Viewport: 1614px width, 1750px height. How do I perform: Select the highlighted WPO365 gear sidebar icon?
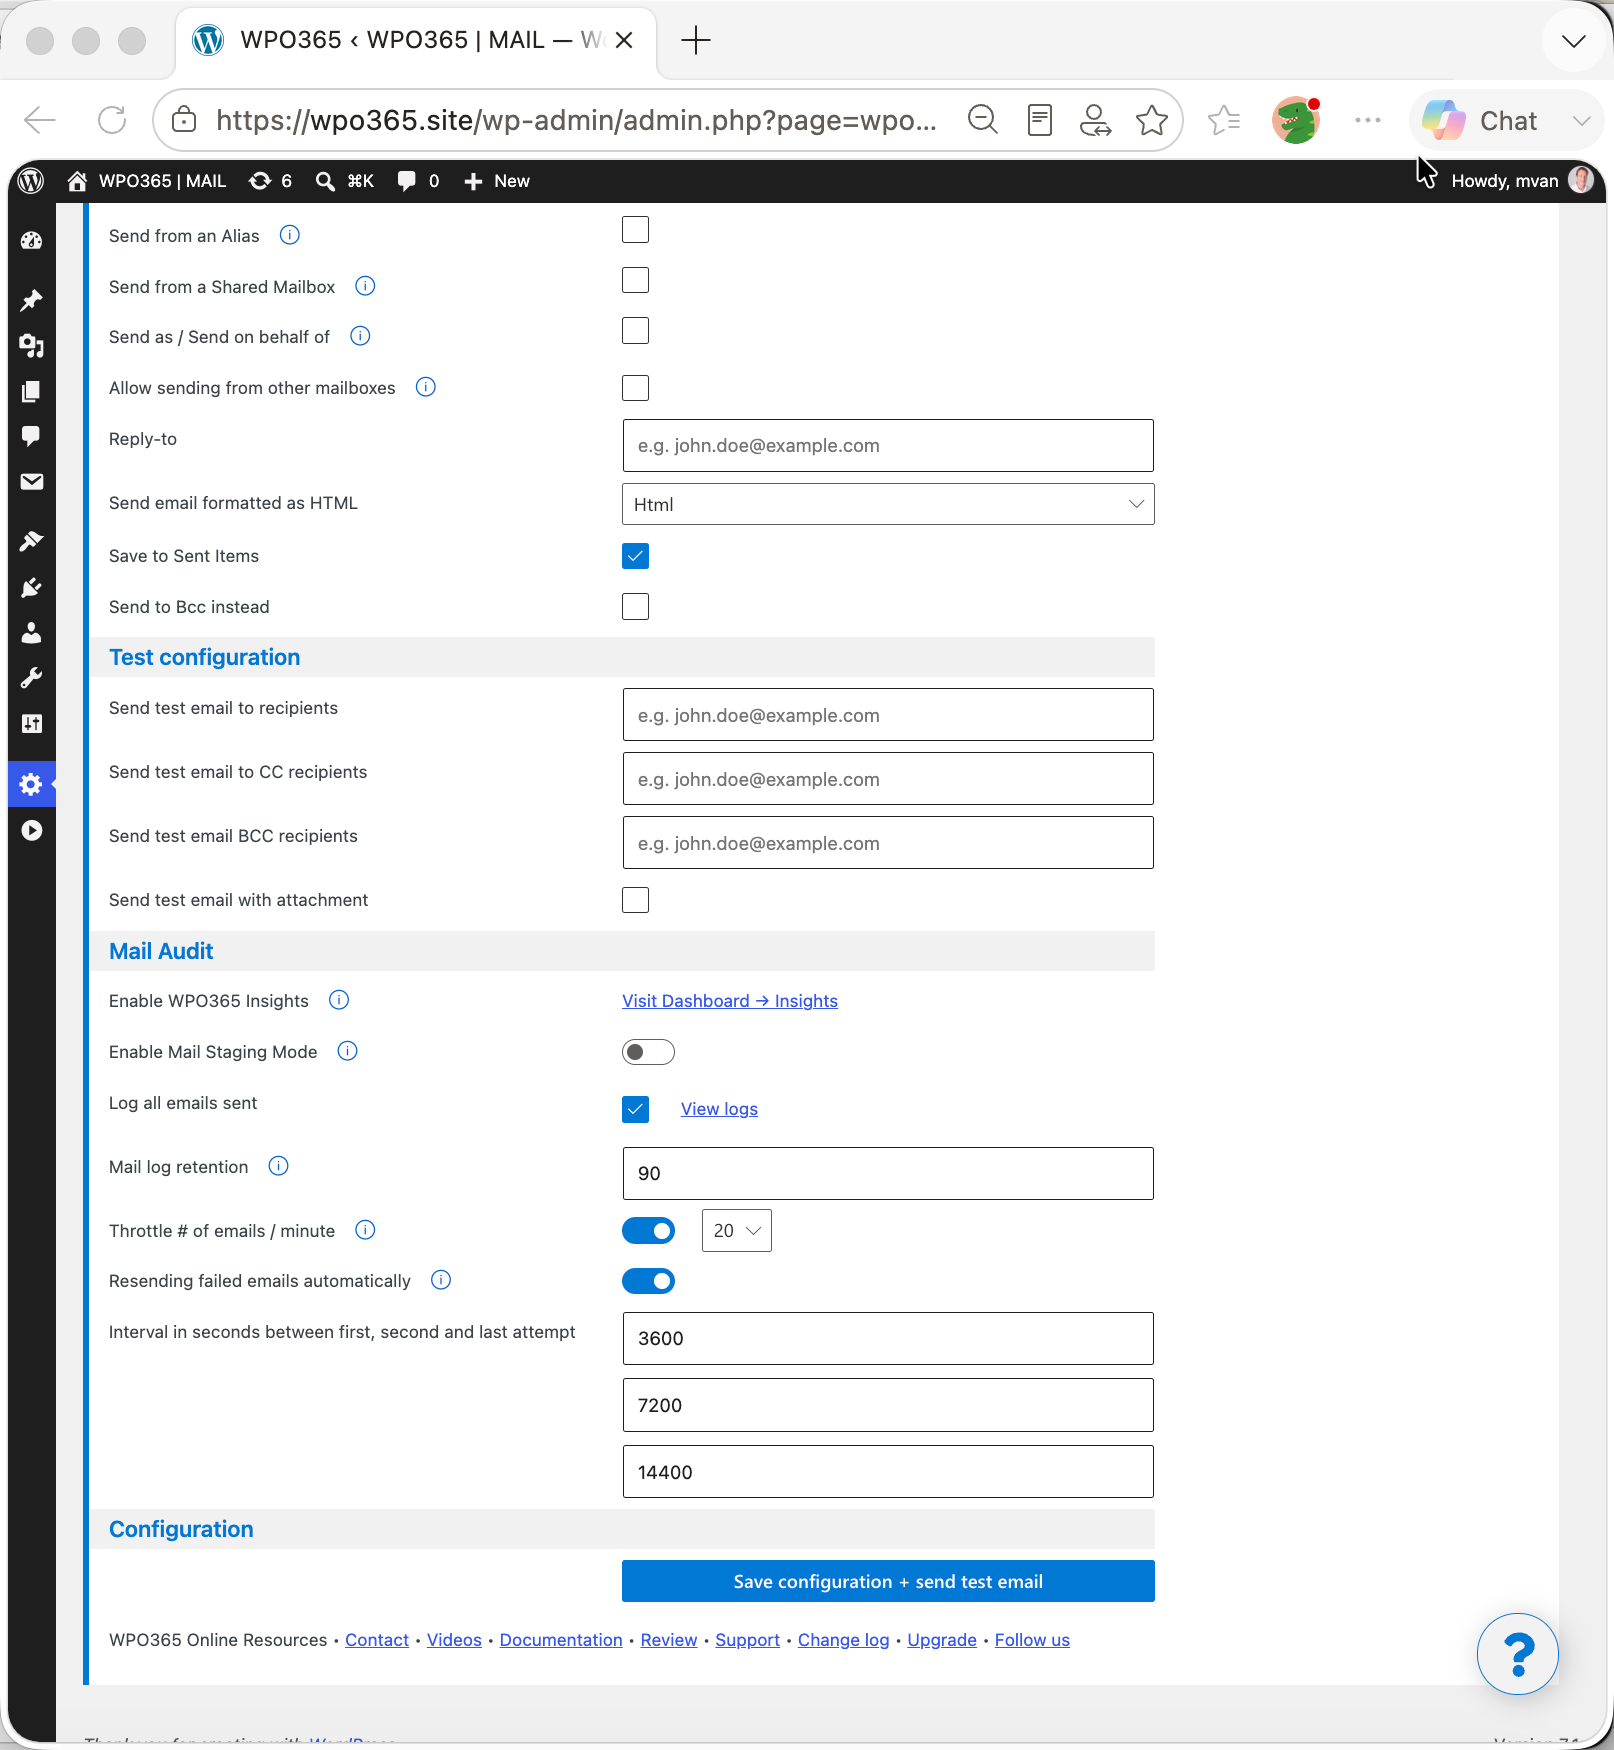[x=31, y=784]
